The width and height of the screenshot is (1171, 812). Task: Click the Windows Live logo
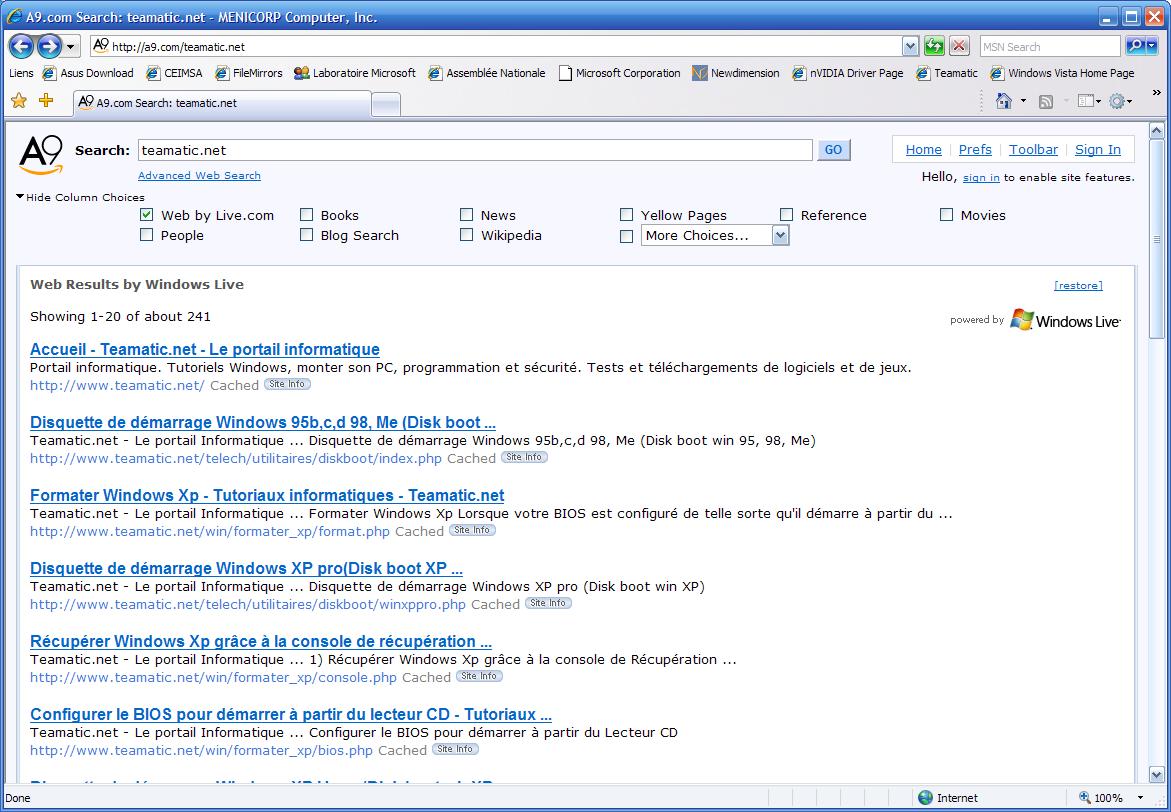[x=1065, y=320]
